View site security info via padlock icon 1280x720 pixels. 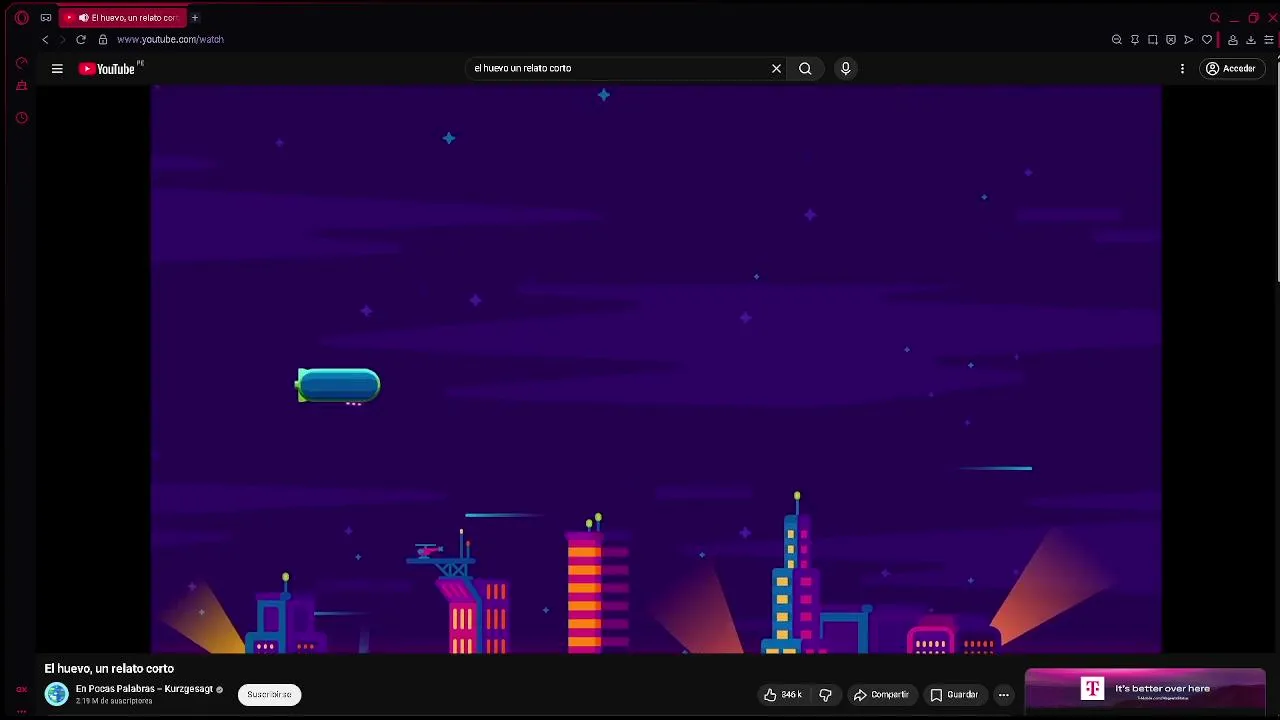[102, 39]
